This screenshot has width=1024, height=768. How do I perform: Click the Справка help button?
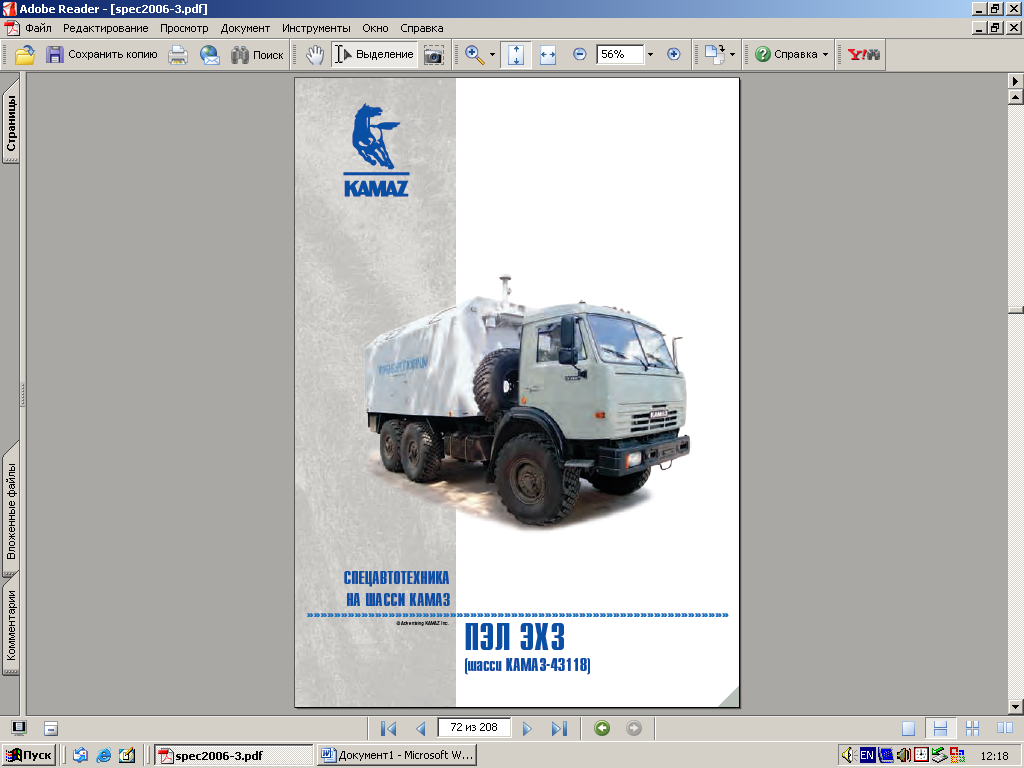pos(786,55)
